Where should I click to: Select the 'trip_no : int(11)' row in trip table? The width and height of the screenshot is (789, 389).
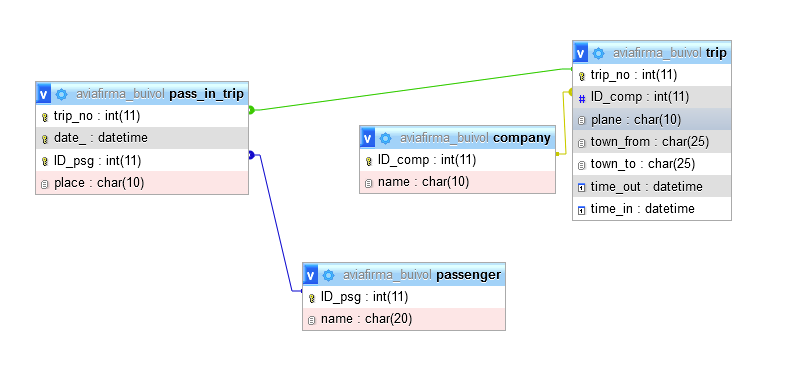(652, 75)
